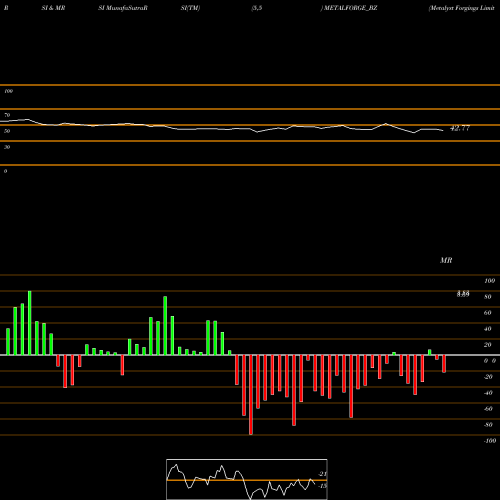500x500 pixels.
Task: Click the '-21' label in mini chart
Action: (322, 474)
